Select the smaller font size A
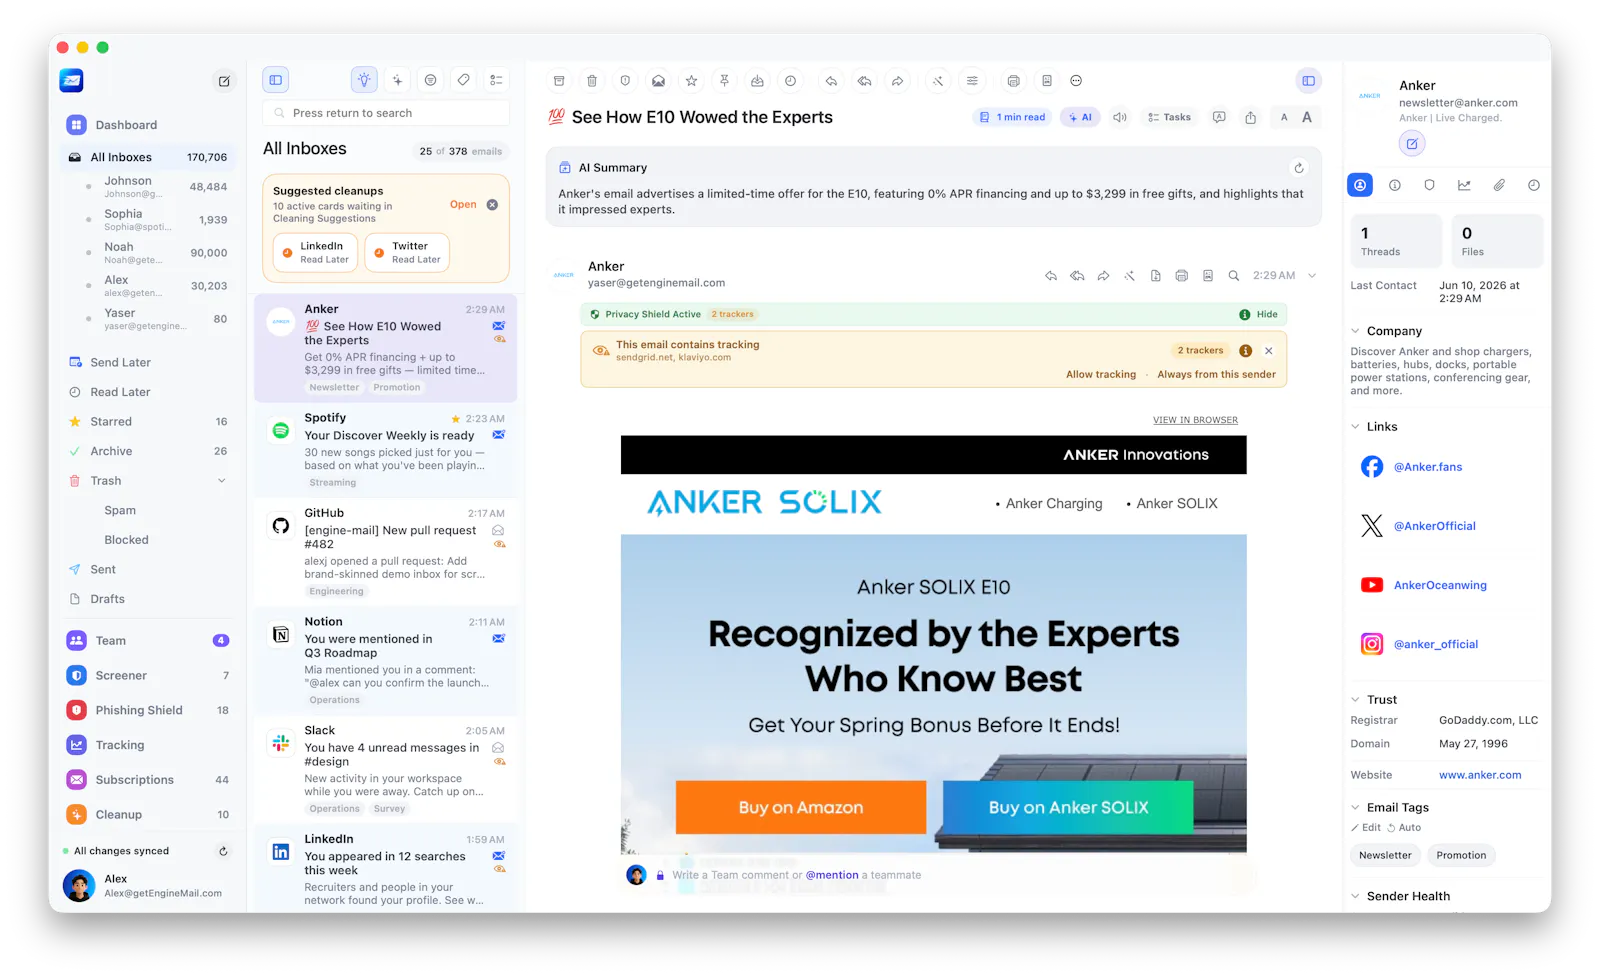 [x=1284, y=117]
